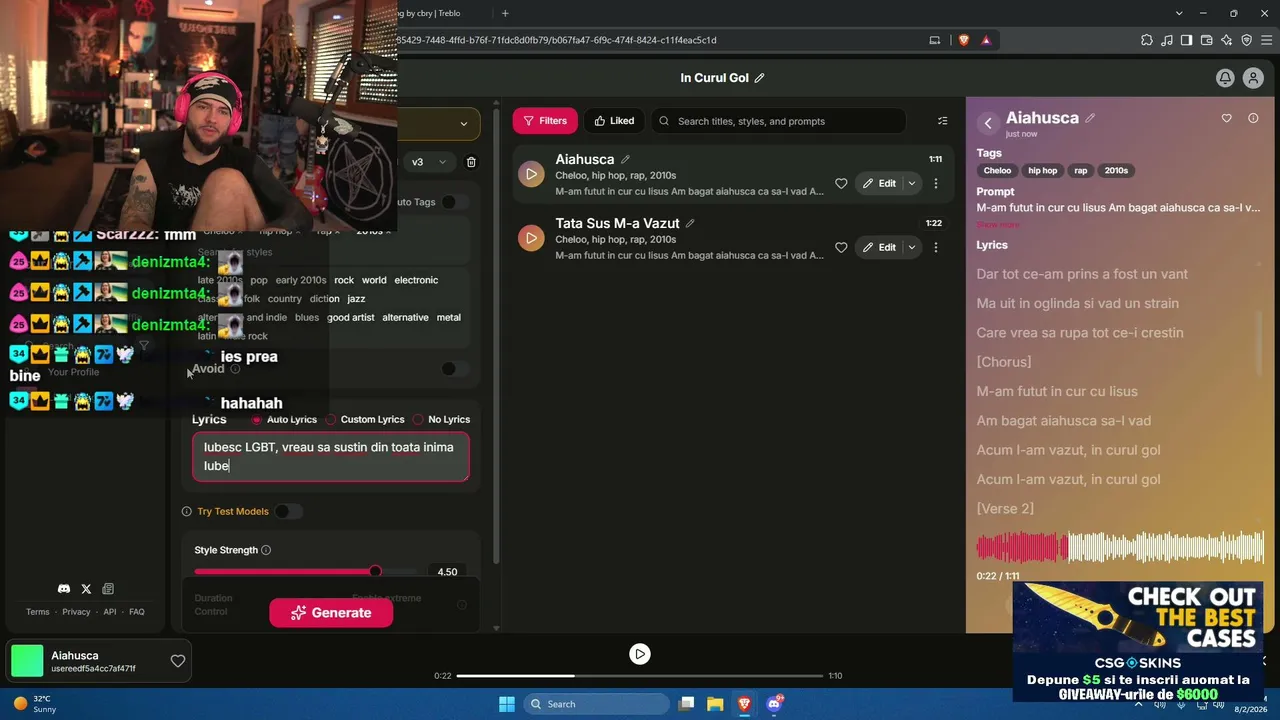Click Edit button for Tata Sus M-a Vazut
Screen dimensions: 1280x720
tap(879, 248)
